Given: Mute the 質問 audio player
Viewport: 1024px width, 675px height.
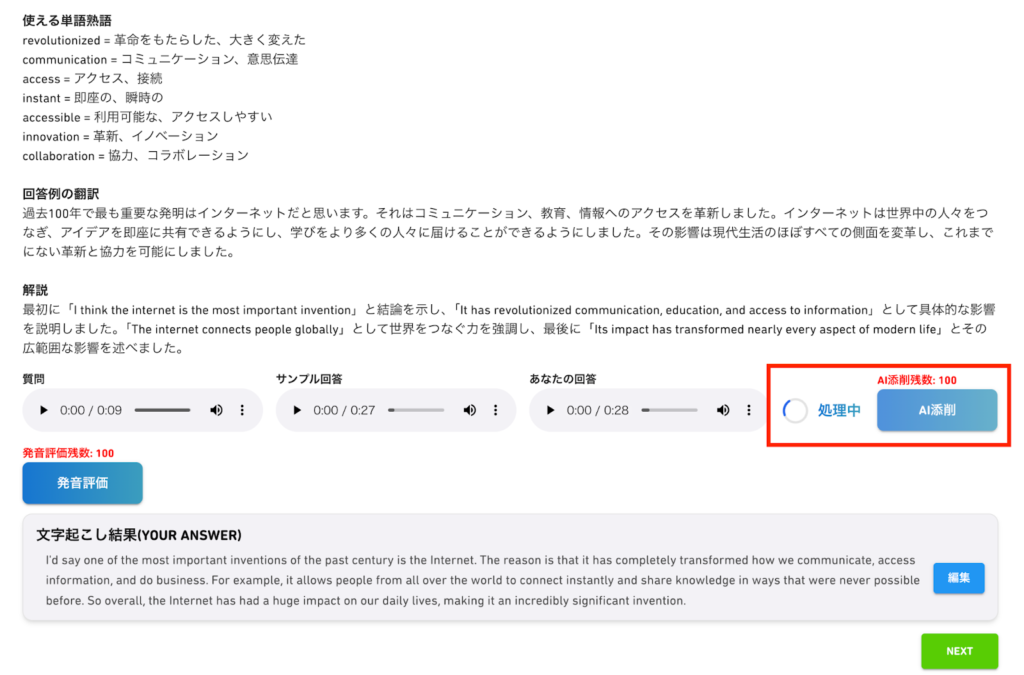Looking at the screenshot, I should (x=216, y=410).
